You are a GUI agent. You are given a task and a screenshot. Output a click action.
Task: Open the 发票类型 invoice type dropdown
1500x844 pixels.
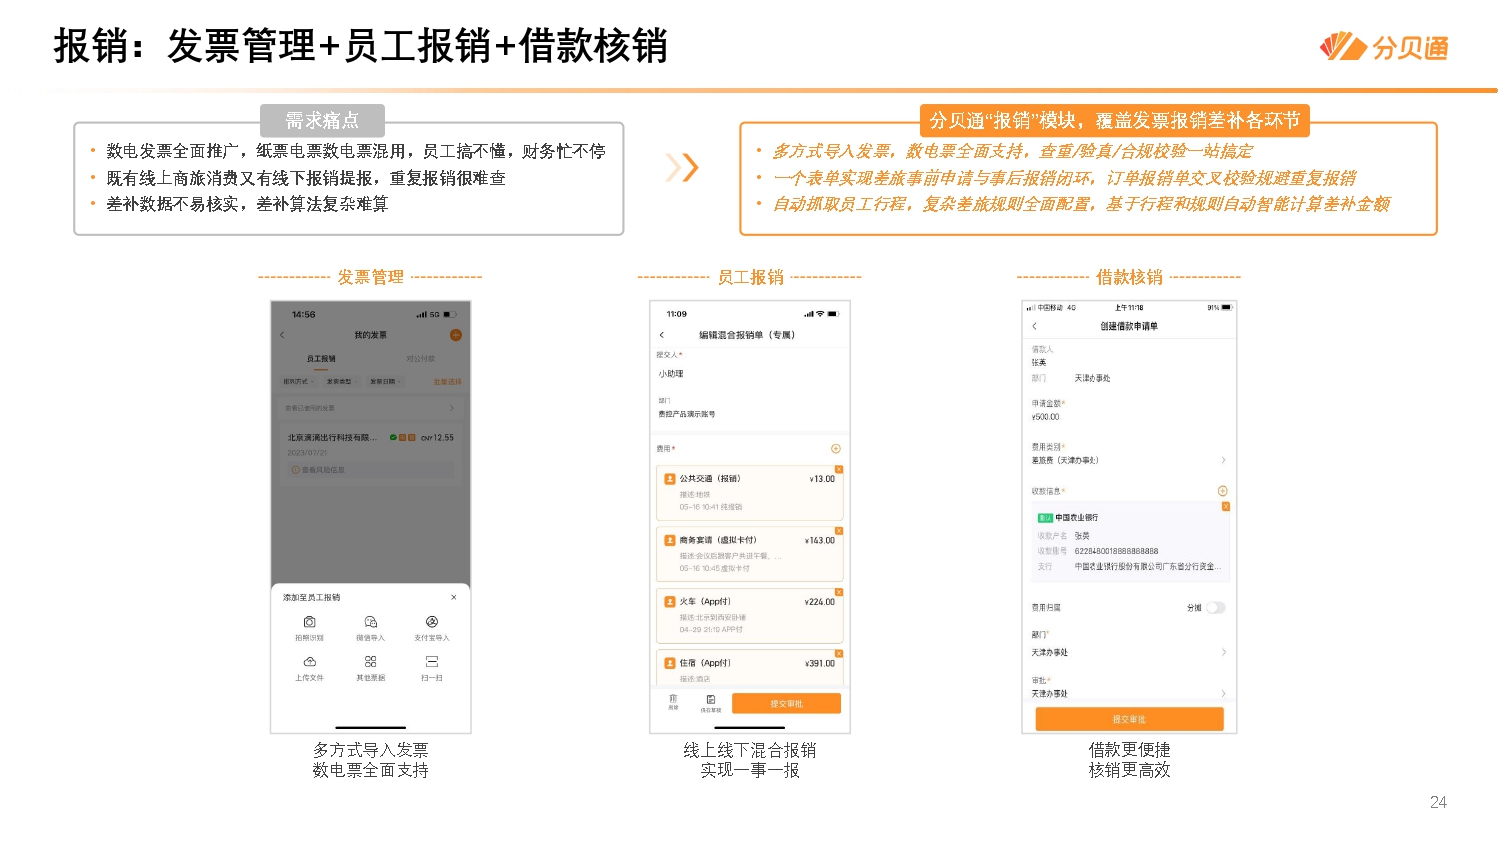(x=340, y=380)
